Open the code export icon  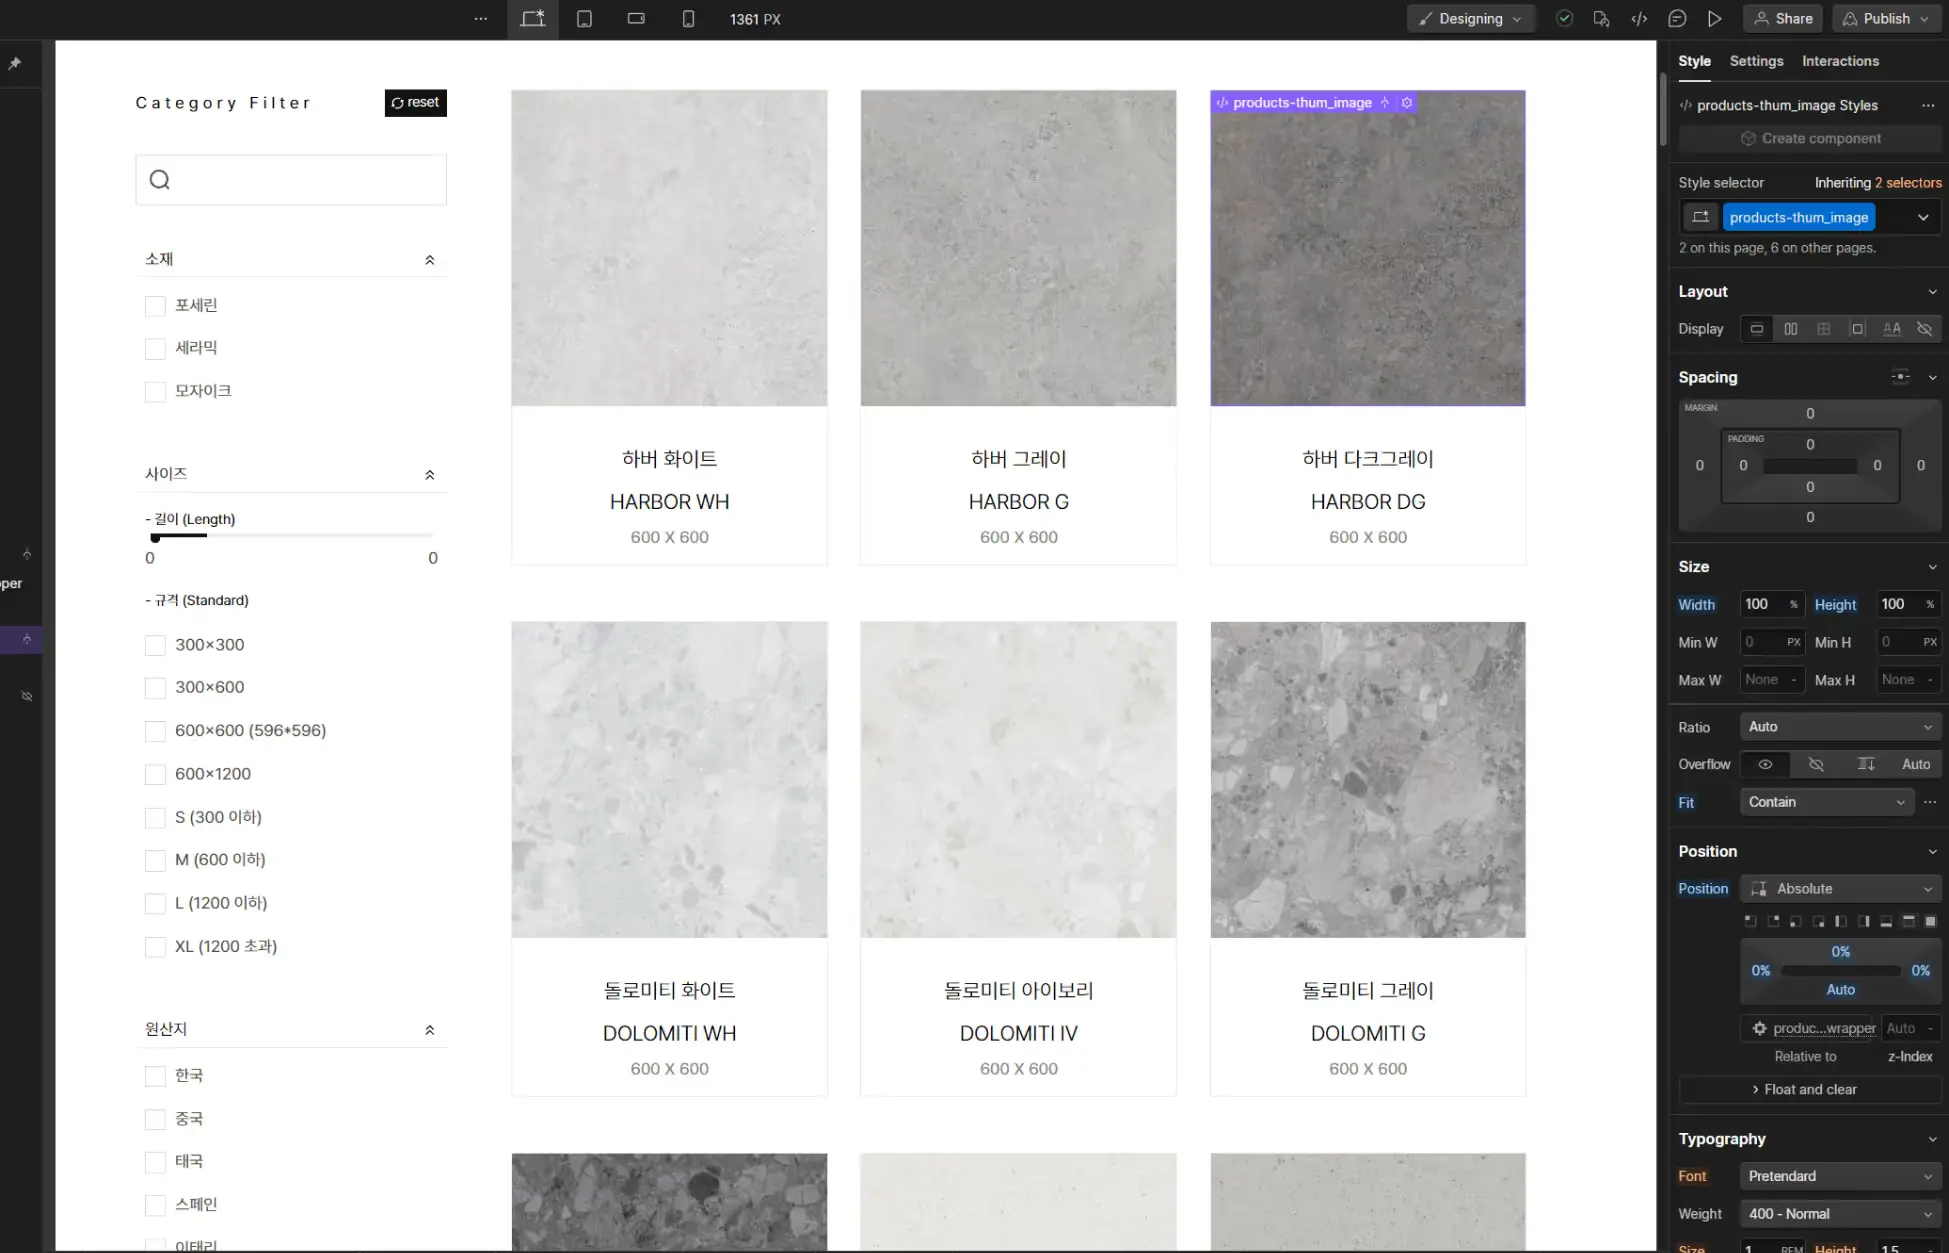click(1639, 19)
